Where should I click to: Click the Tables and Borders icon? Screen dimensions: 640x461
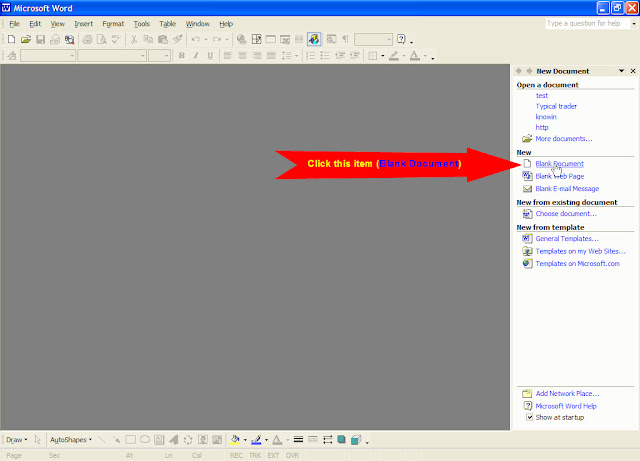point(256,39)
